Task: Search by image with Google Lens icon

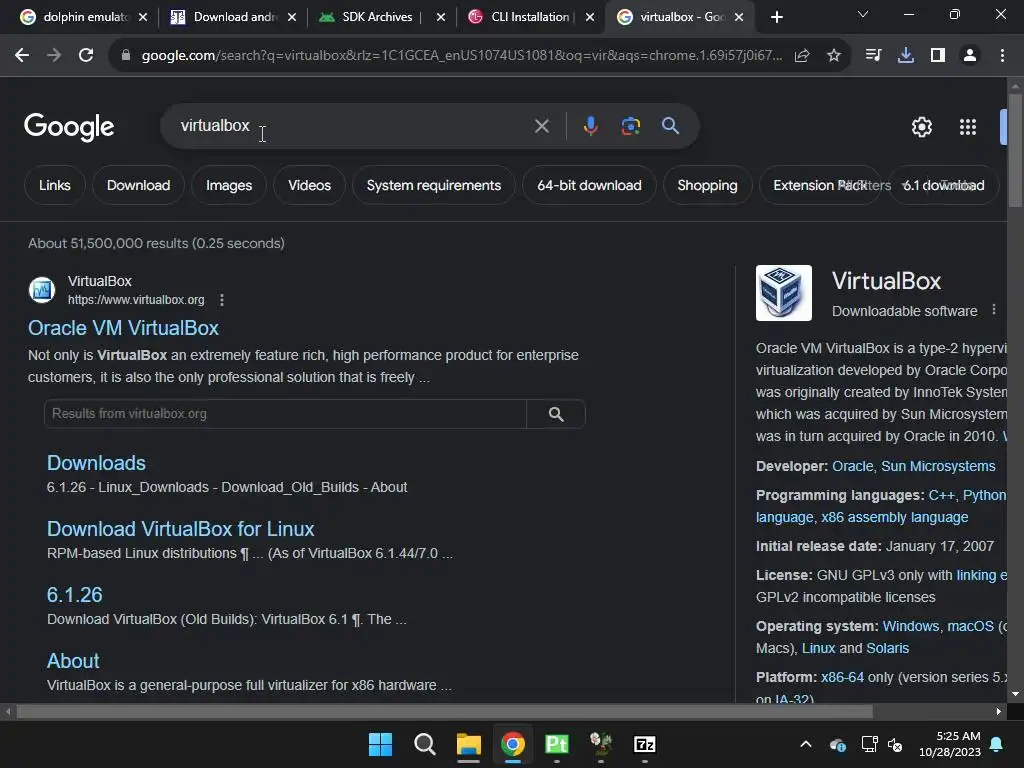Action: (631, 125)
